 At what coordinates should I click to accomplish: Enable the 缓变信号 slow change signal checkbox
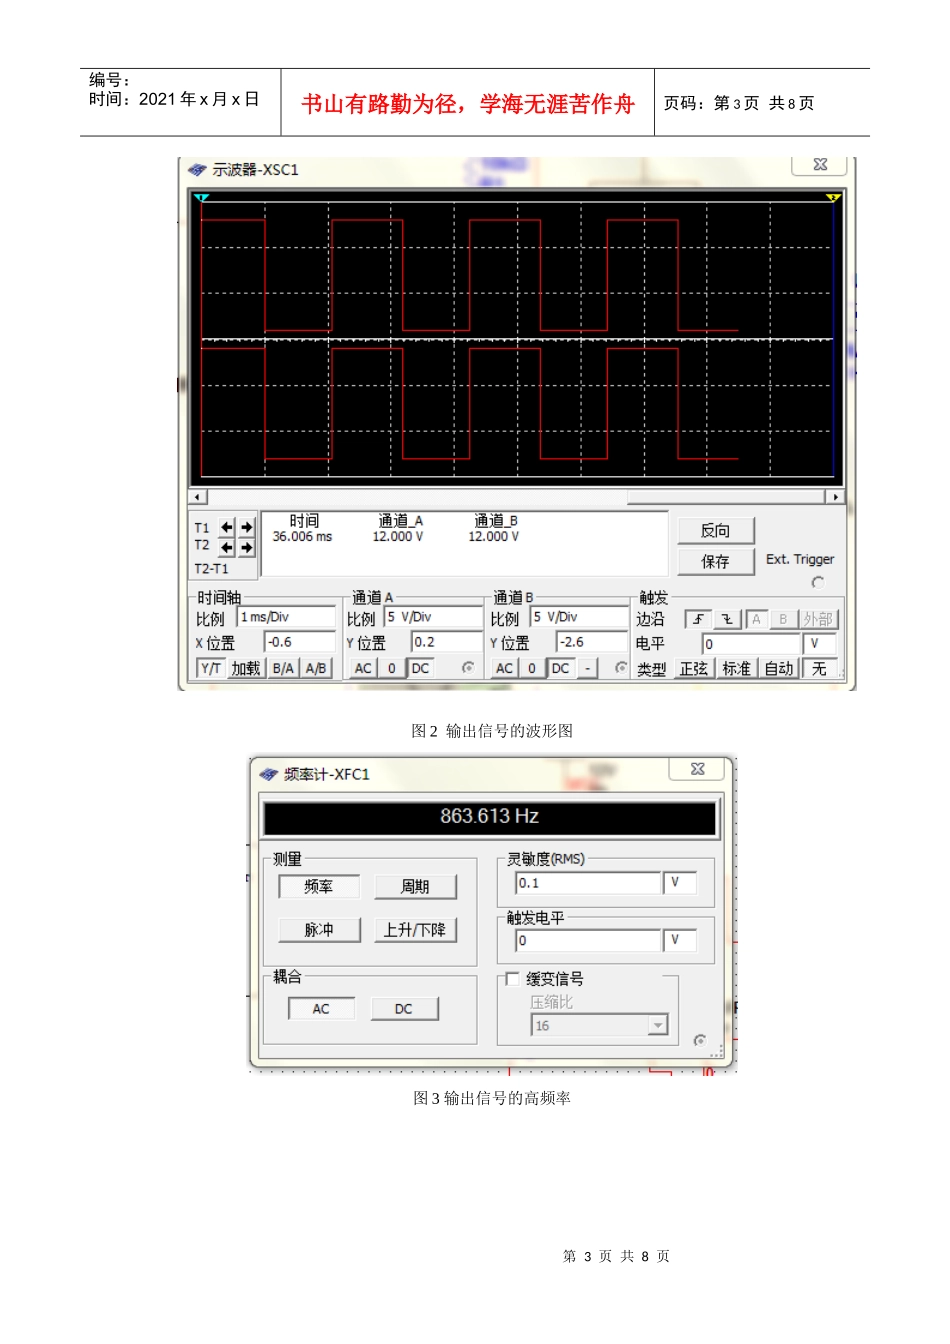click(513, 979)
